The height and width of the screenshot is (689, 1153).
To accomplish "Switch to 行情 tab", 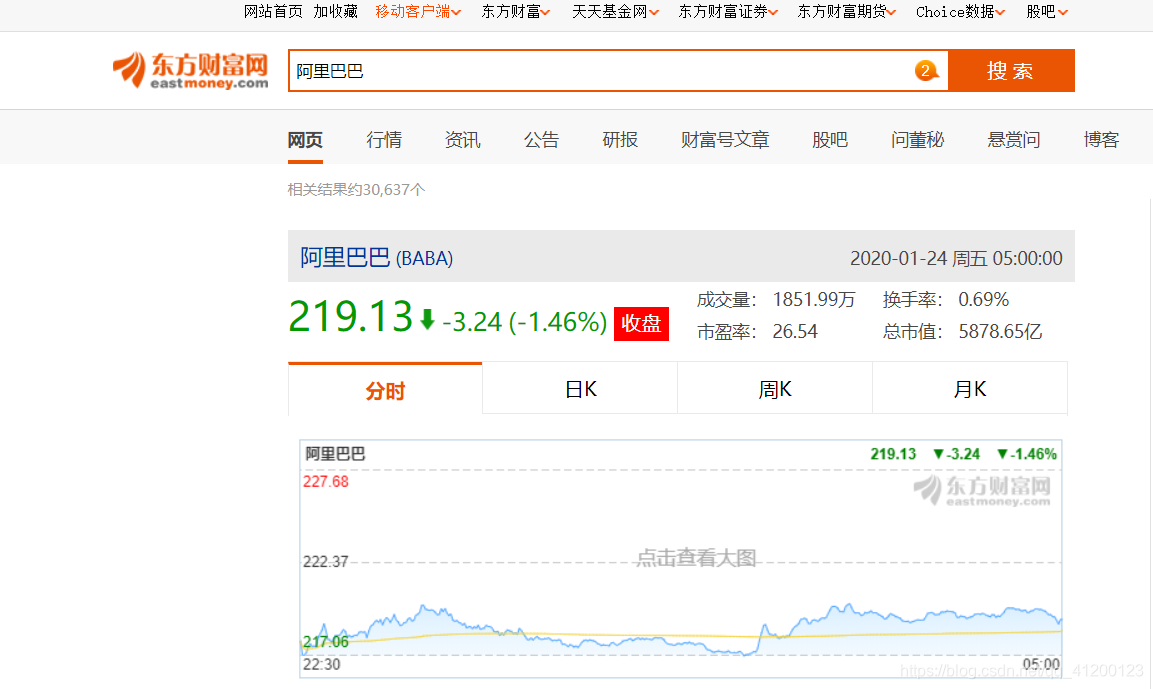I will [384, 140].
